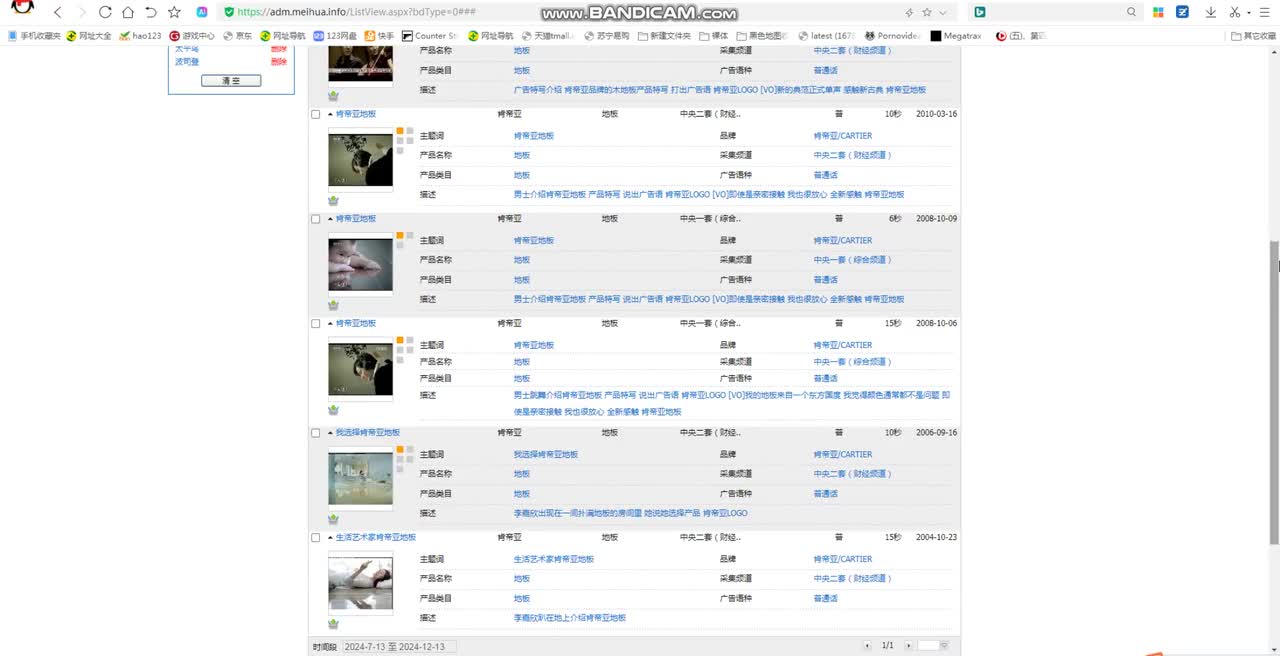Image resolution: width=1280 pixels, height=656 pixels.
Task: Open video thumbnail of 2010-03-16 ad
Action: click(x=360, y=160)
